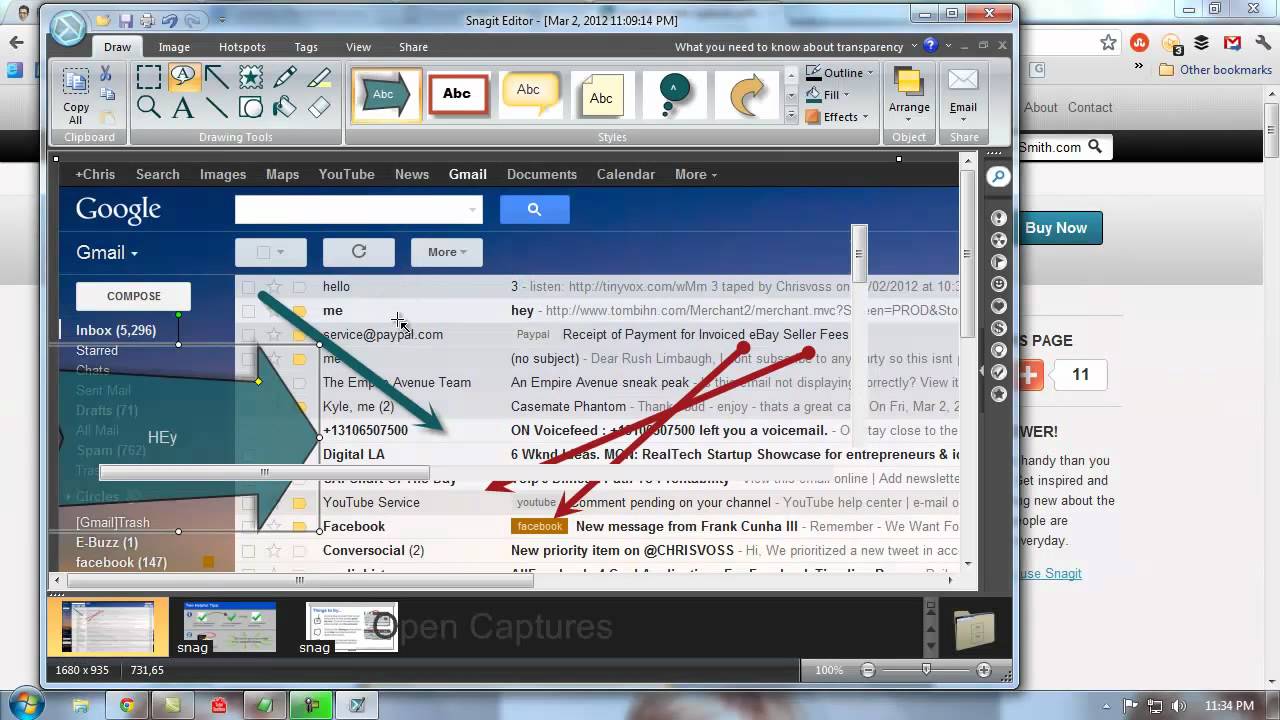
Task: Choose the red bordered Abc style
Action: click(x=457, y=94)
